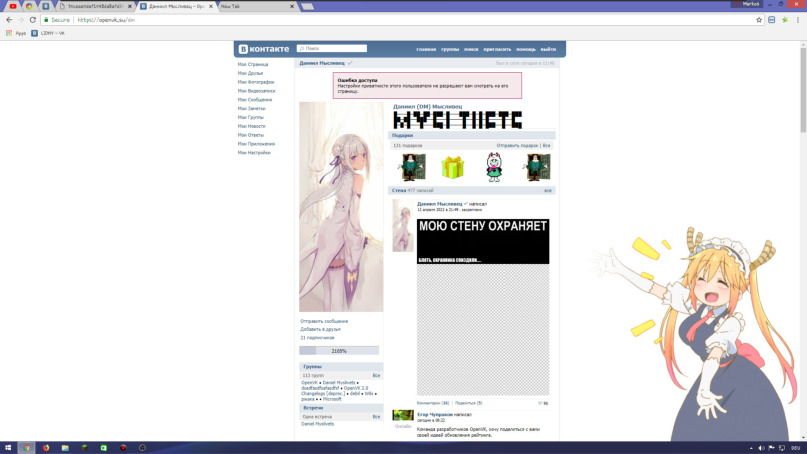Click the ВКонтакте logo

264,49
